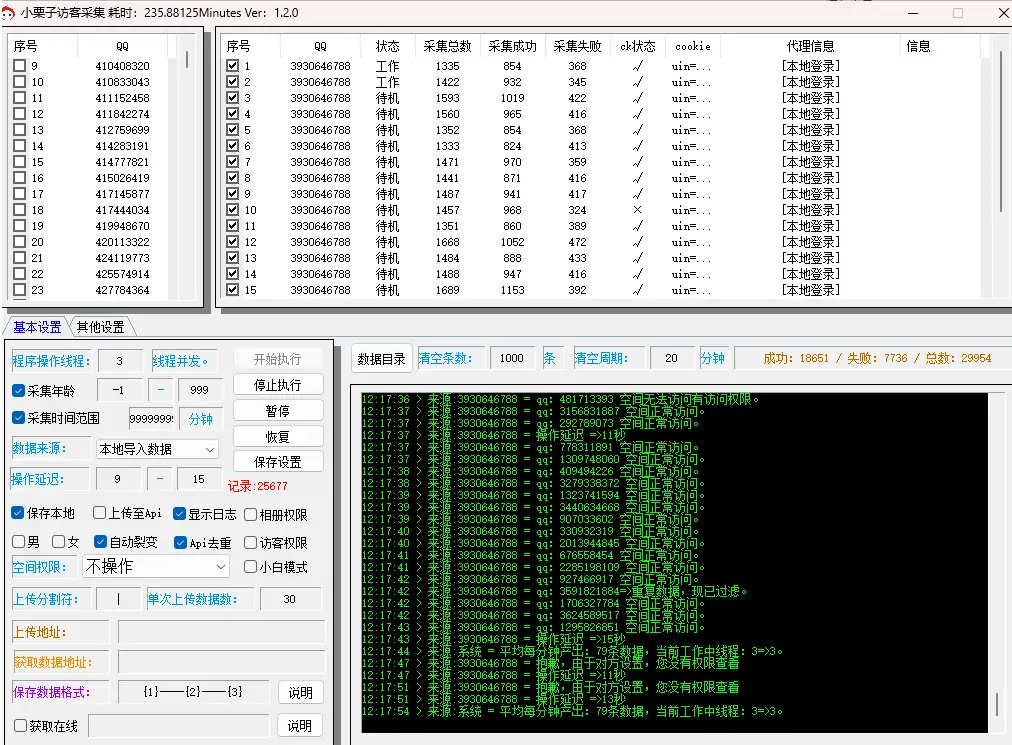This screenshot has width=1012, height=745.
Task: Click the 状态 column header
Action: coord(387,46)
